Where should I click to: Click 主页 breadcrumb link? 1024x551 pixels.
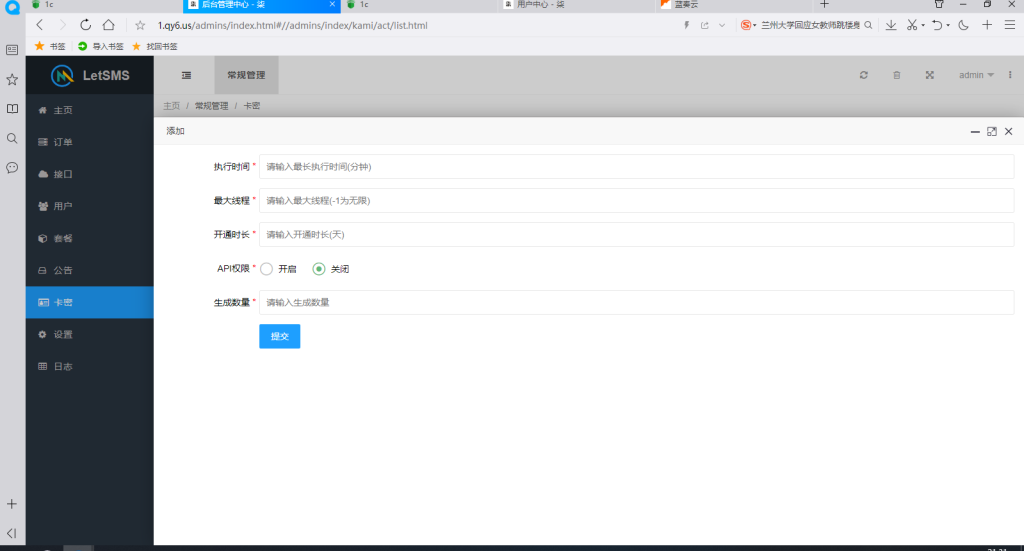pos(172,106)
